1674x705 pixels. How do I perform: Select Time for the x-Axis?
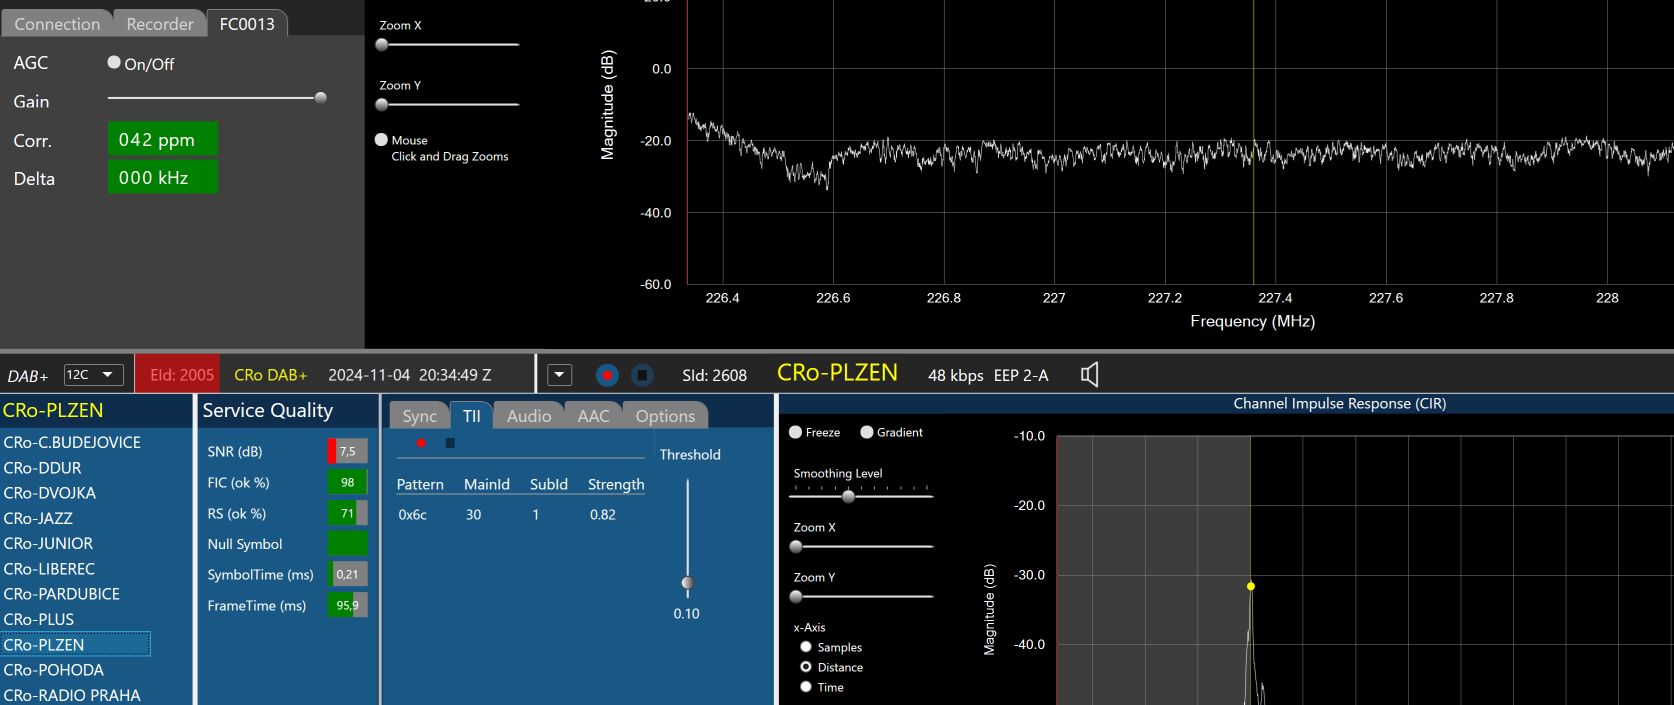tap(806, 687)
